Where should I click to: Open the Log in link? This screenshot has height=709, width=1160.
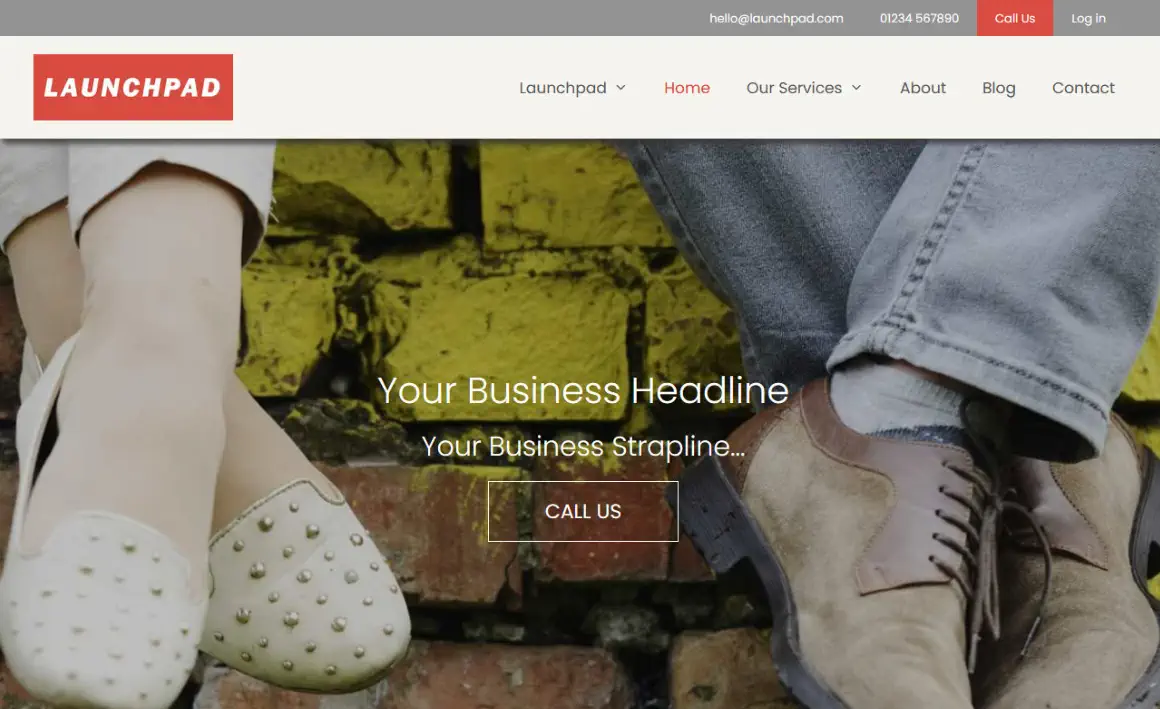click(x=1088, y=19)
